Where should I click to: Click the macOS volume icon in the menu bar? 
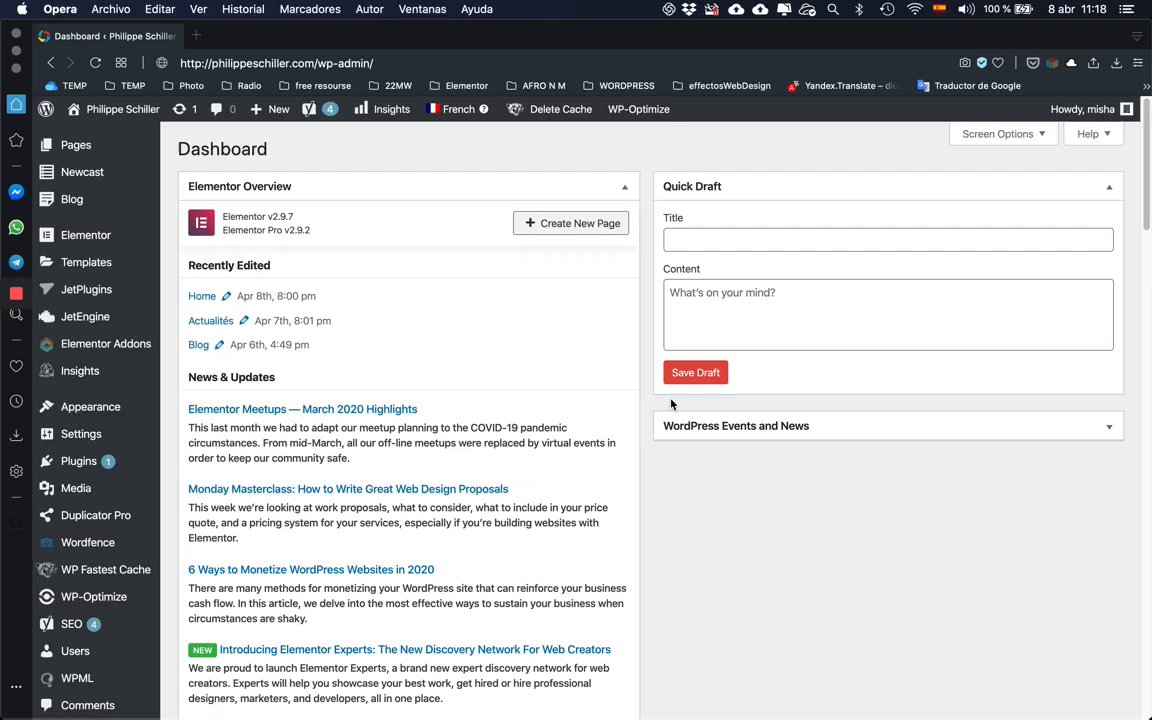coord(965,10)
